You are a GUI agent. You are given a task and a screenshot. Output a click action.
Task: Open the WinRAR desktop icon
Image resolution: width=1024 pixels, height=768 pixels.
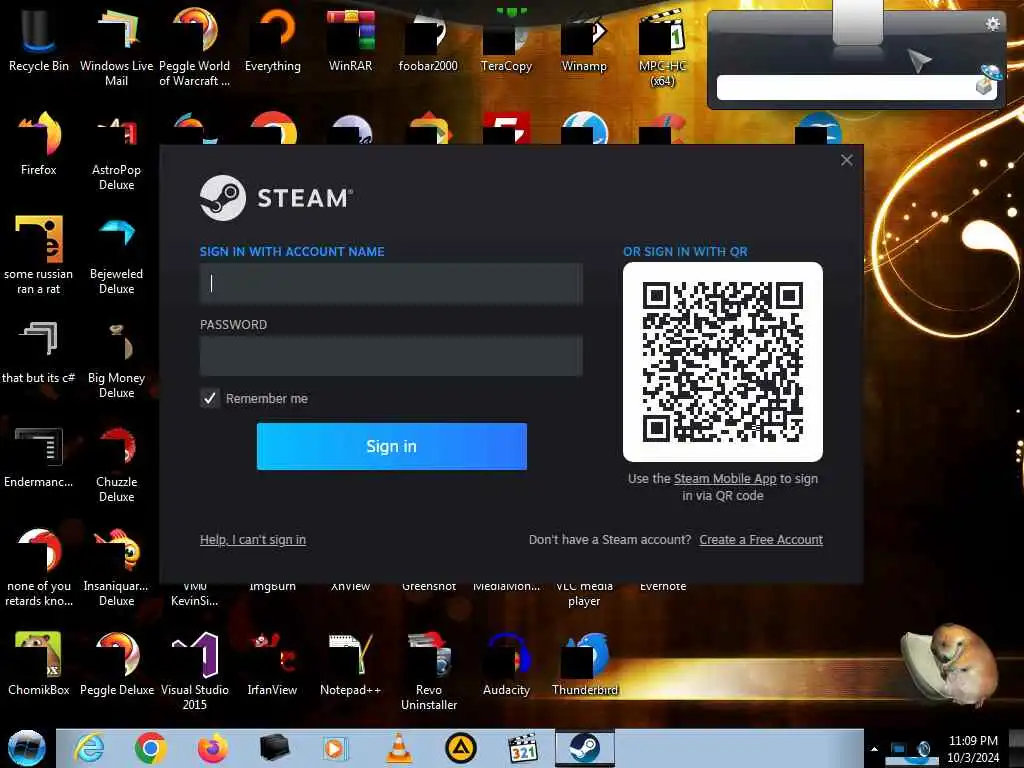351,39
